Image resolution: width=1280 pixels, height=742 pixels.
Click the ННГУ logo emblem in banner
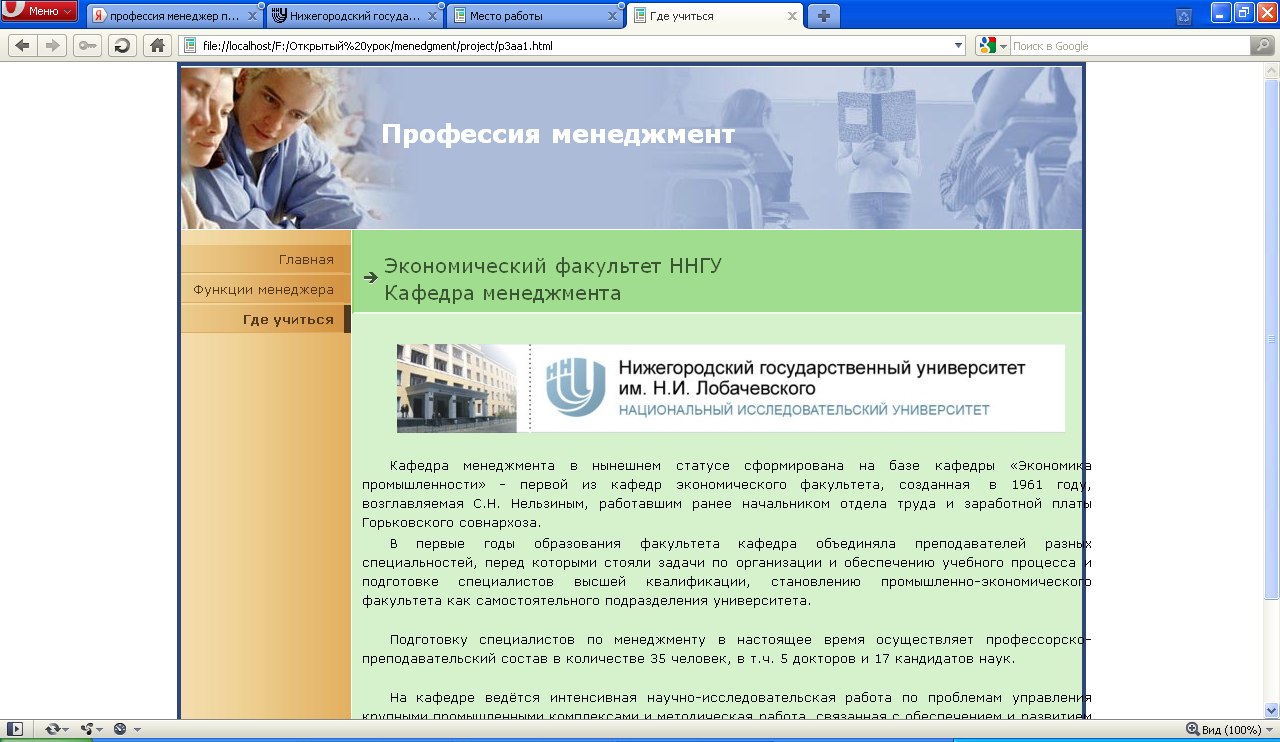coord(575,388)
